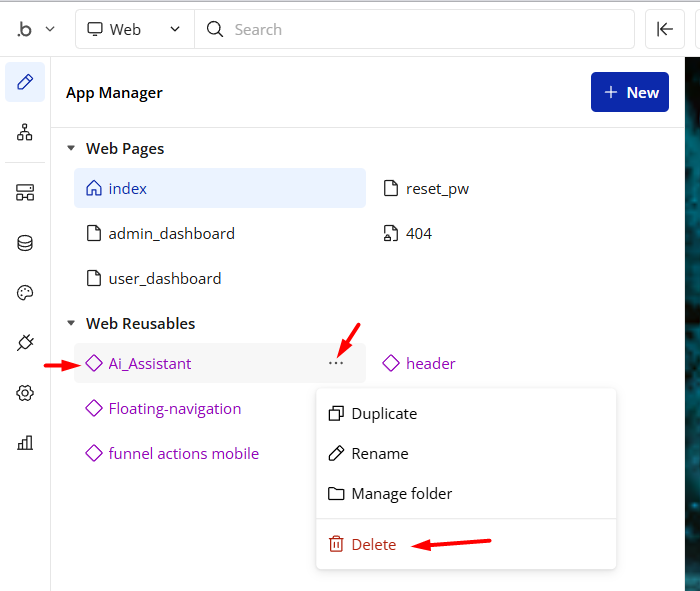Open the Web platform dropdown

pyautogui.click(x=135, y=30)
